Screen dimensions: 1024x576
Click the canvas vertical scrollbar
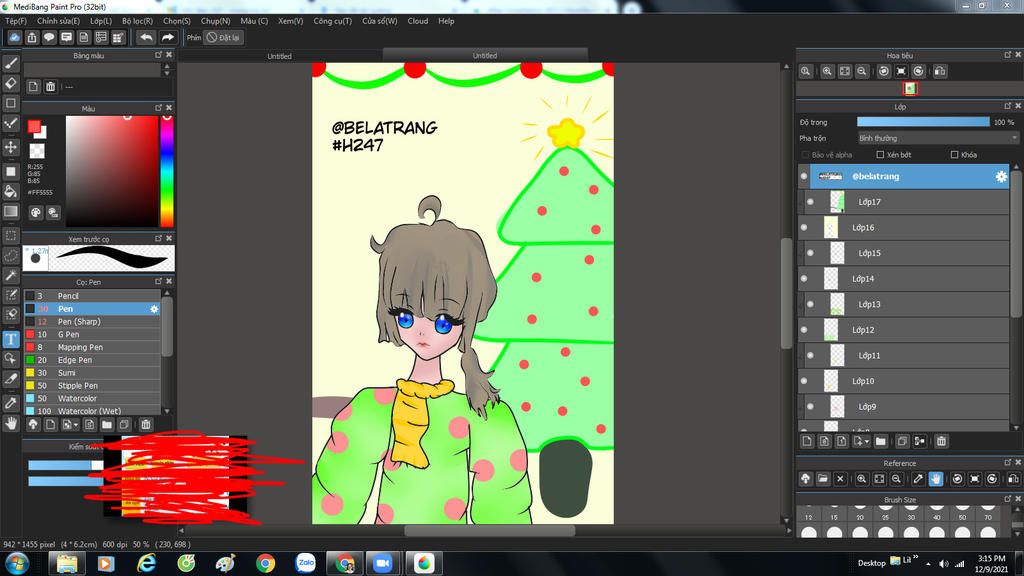pos(786,293)
